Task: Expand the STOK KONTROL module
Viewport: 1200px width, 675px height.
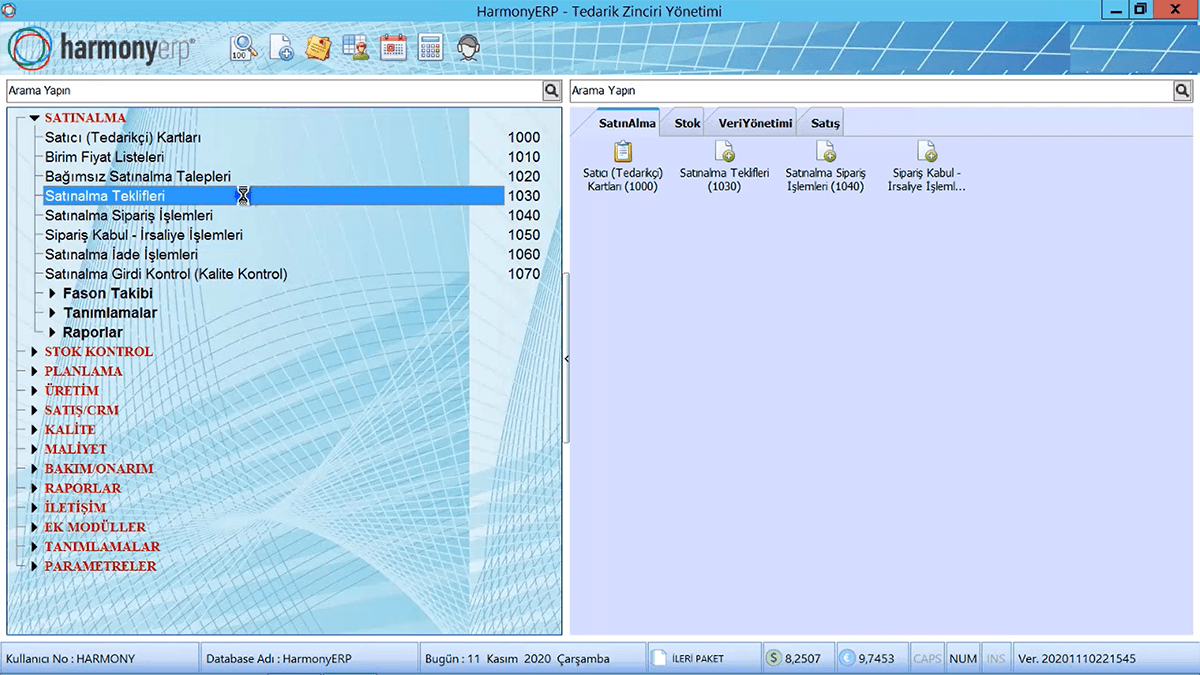Action: click(x=34, y=352)
